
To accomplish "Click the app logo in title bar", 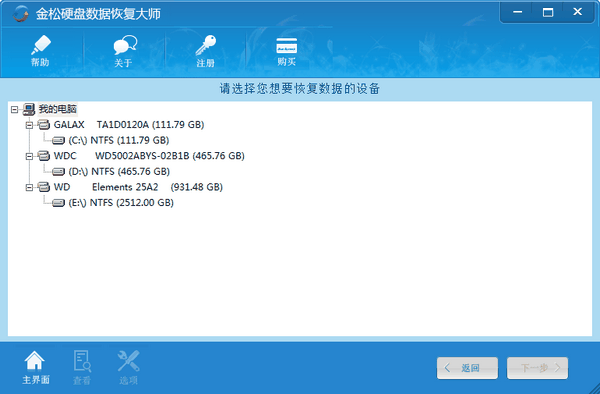I will click(x=21, y=14).
